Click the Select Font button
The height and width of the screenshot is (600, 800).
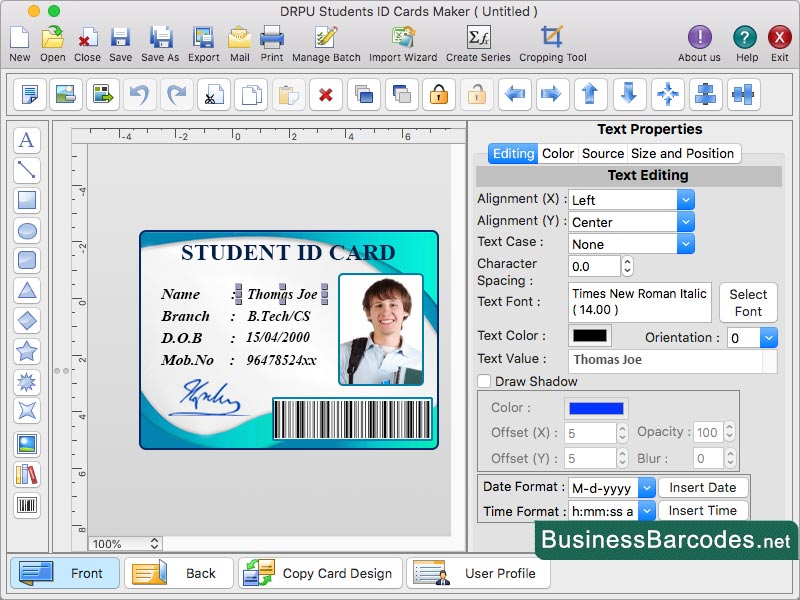pyautogui.click(x=748, y=301)
